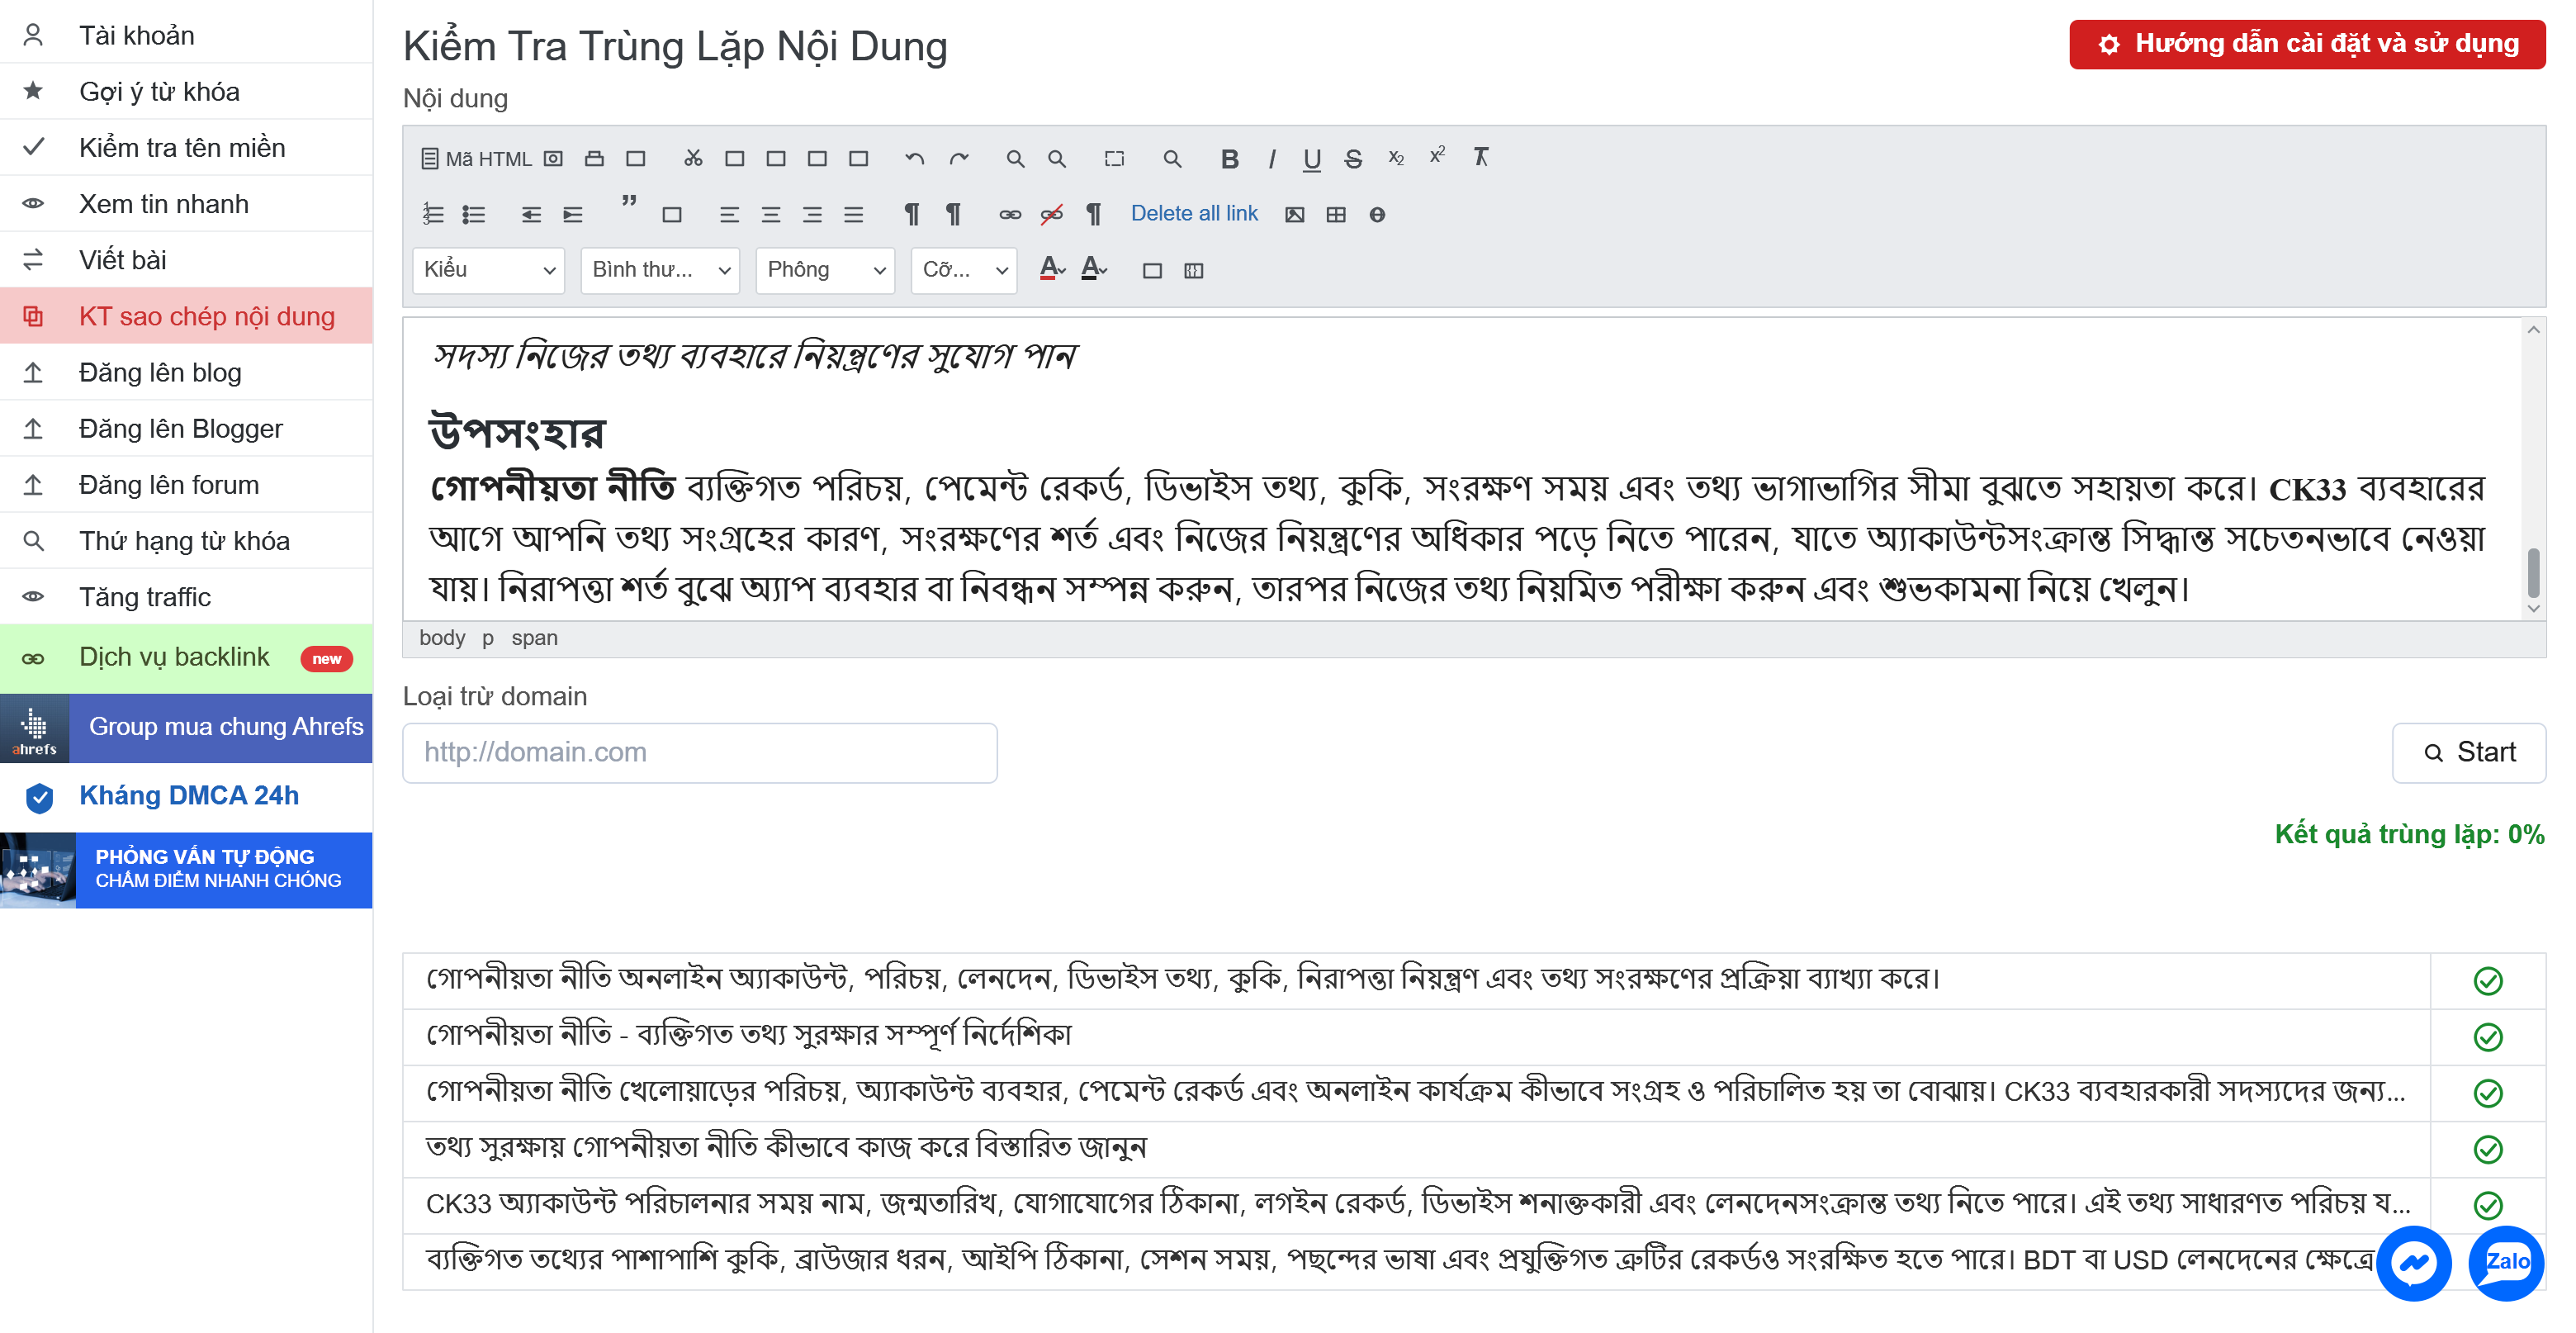Select the 'body' element in editor path
2576x1333 pixels.
coord(441,638)
